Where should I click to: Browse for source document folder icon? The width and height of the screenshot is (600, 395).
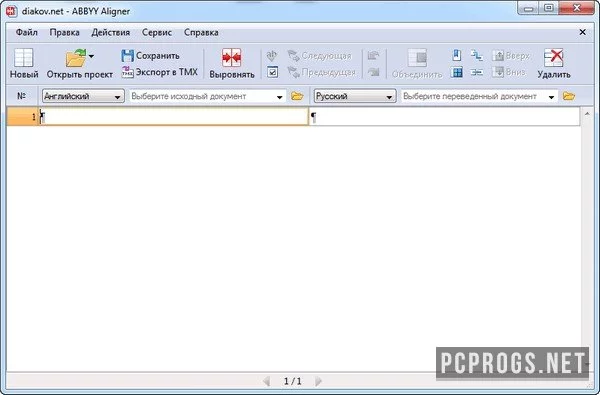coord(297,96)
